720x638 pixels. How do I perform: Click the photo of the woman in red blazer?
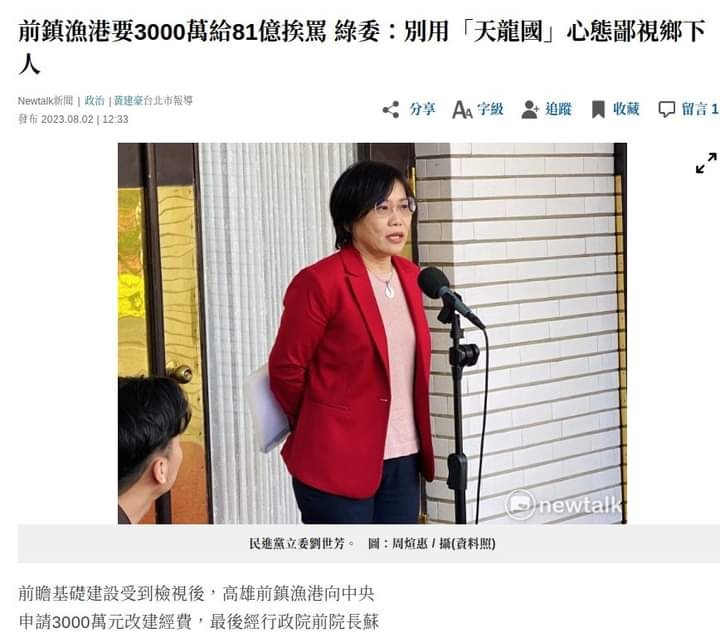pos(372,333)
